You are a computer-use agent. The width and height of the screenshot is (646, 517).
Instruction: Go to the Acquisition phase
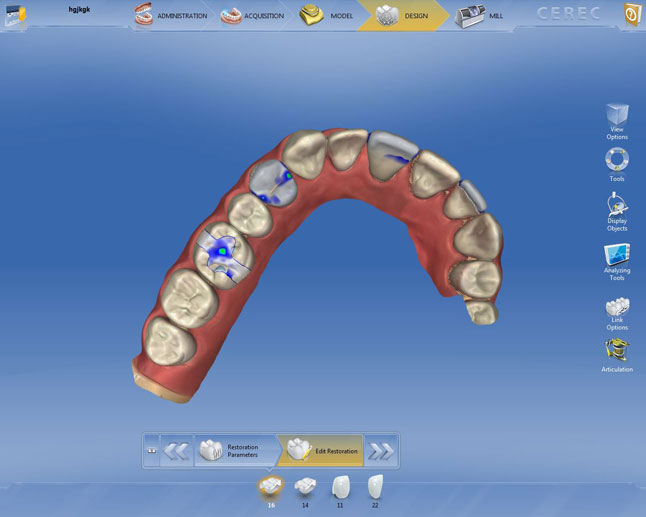tap(252, 16)
